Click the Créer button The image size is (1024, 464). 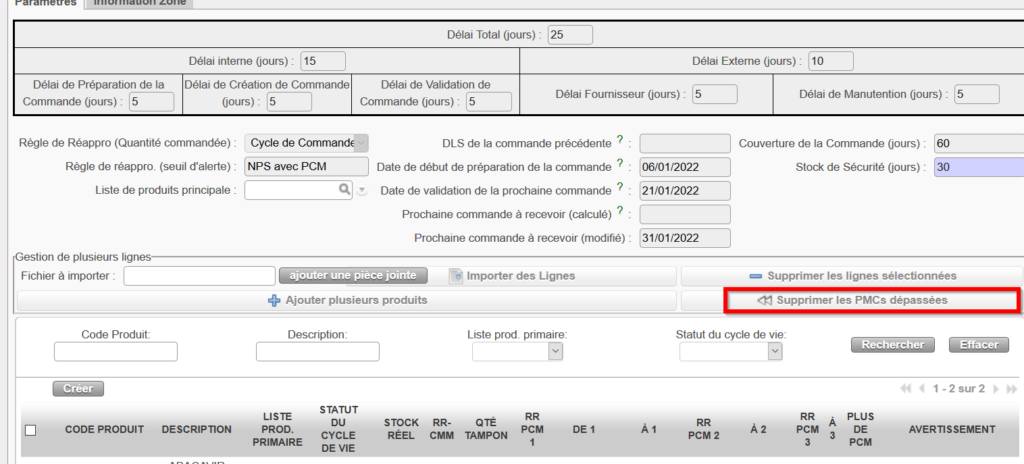[x=78, y=389]
